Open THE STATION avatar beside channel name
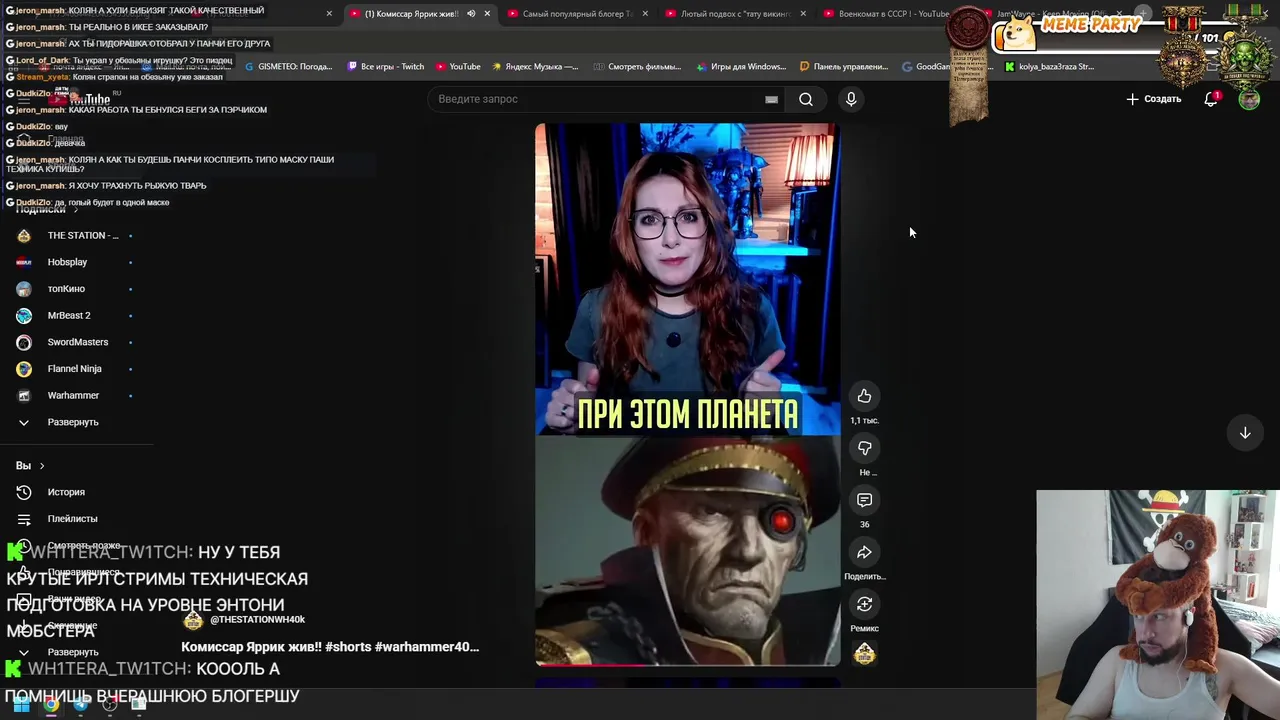This screenshot has width=1280, height=720. 193,620
